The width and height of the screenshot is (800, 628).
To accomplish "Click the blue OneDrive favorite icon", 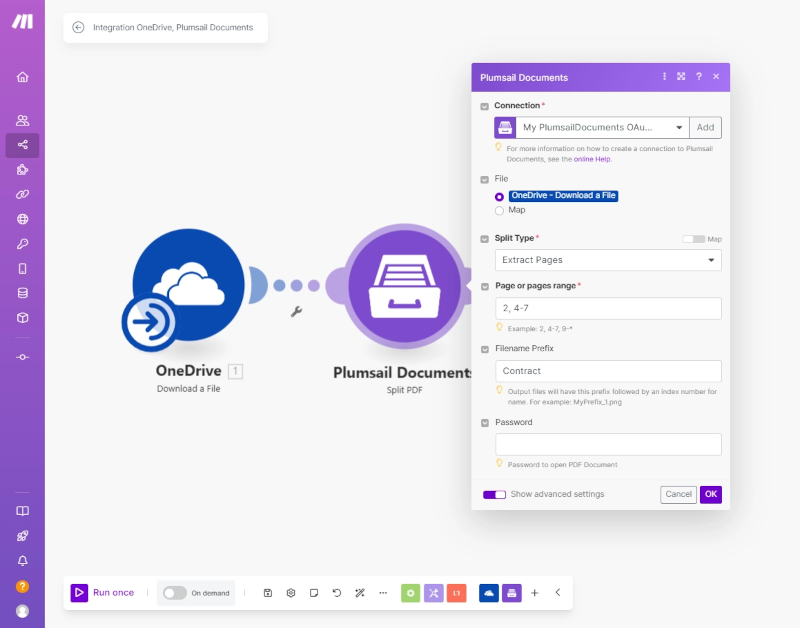I will [x=489, y=593].
